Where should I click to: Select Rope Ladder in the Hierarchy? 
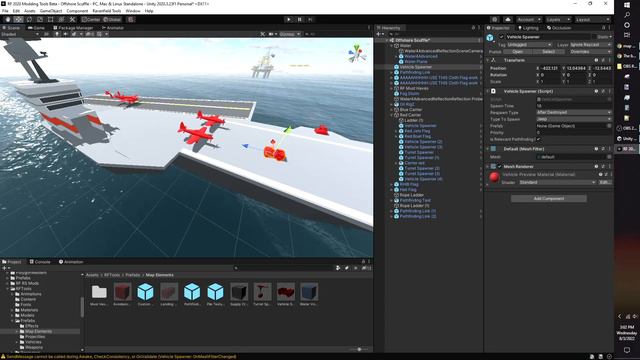coord(411,195)
